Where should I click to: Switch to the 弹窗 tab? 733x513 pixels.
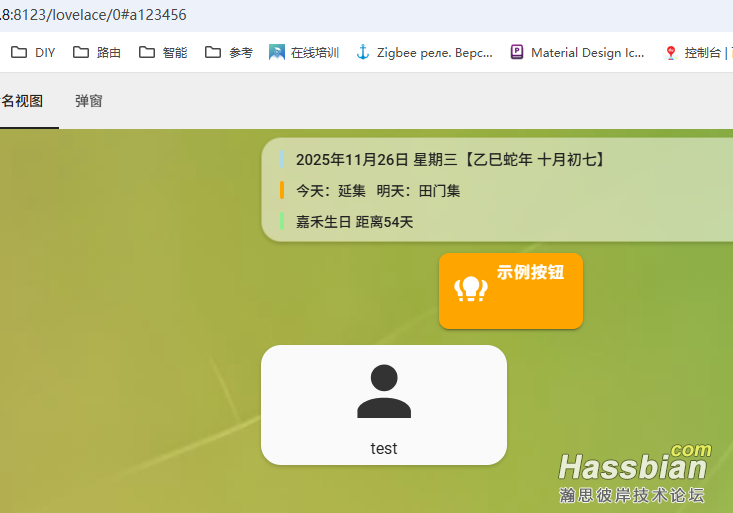pyautogui.click(x=89, y=101)
